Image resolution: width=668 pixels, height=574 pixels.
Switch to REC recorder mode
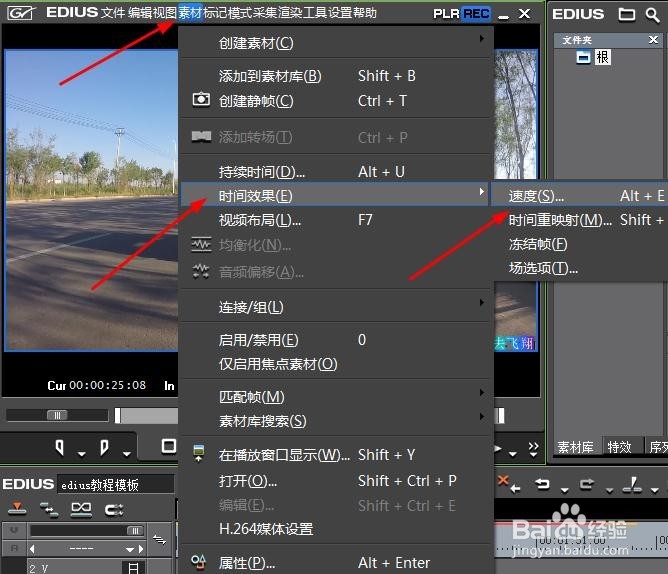tap(476, 14)
